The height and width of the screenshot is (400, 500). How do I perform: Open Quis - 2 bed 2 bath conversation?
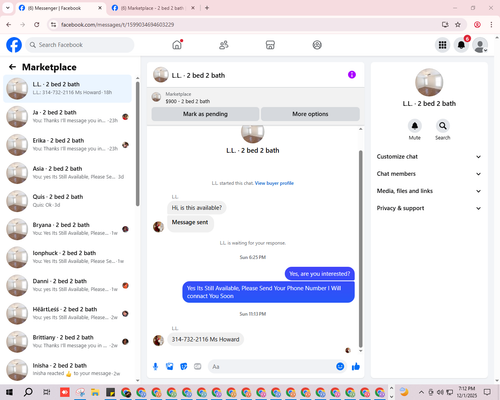[x=67, y=201]
